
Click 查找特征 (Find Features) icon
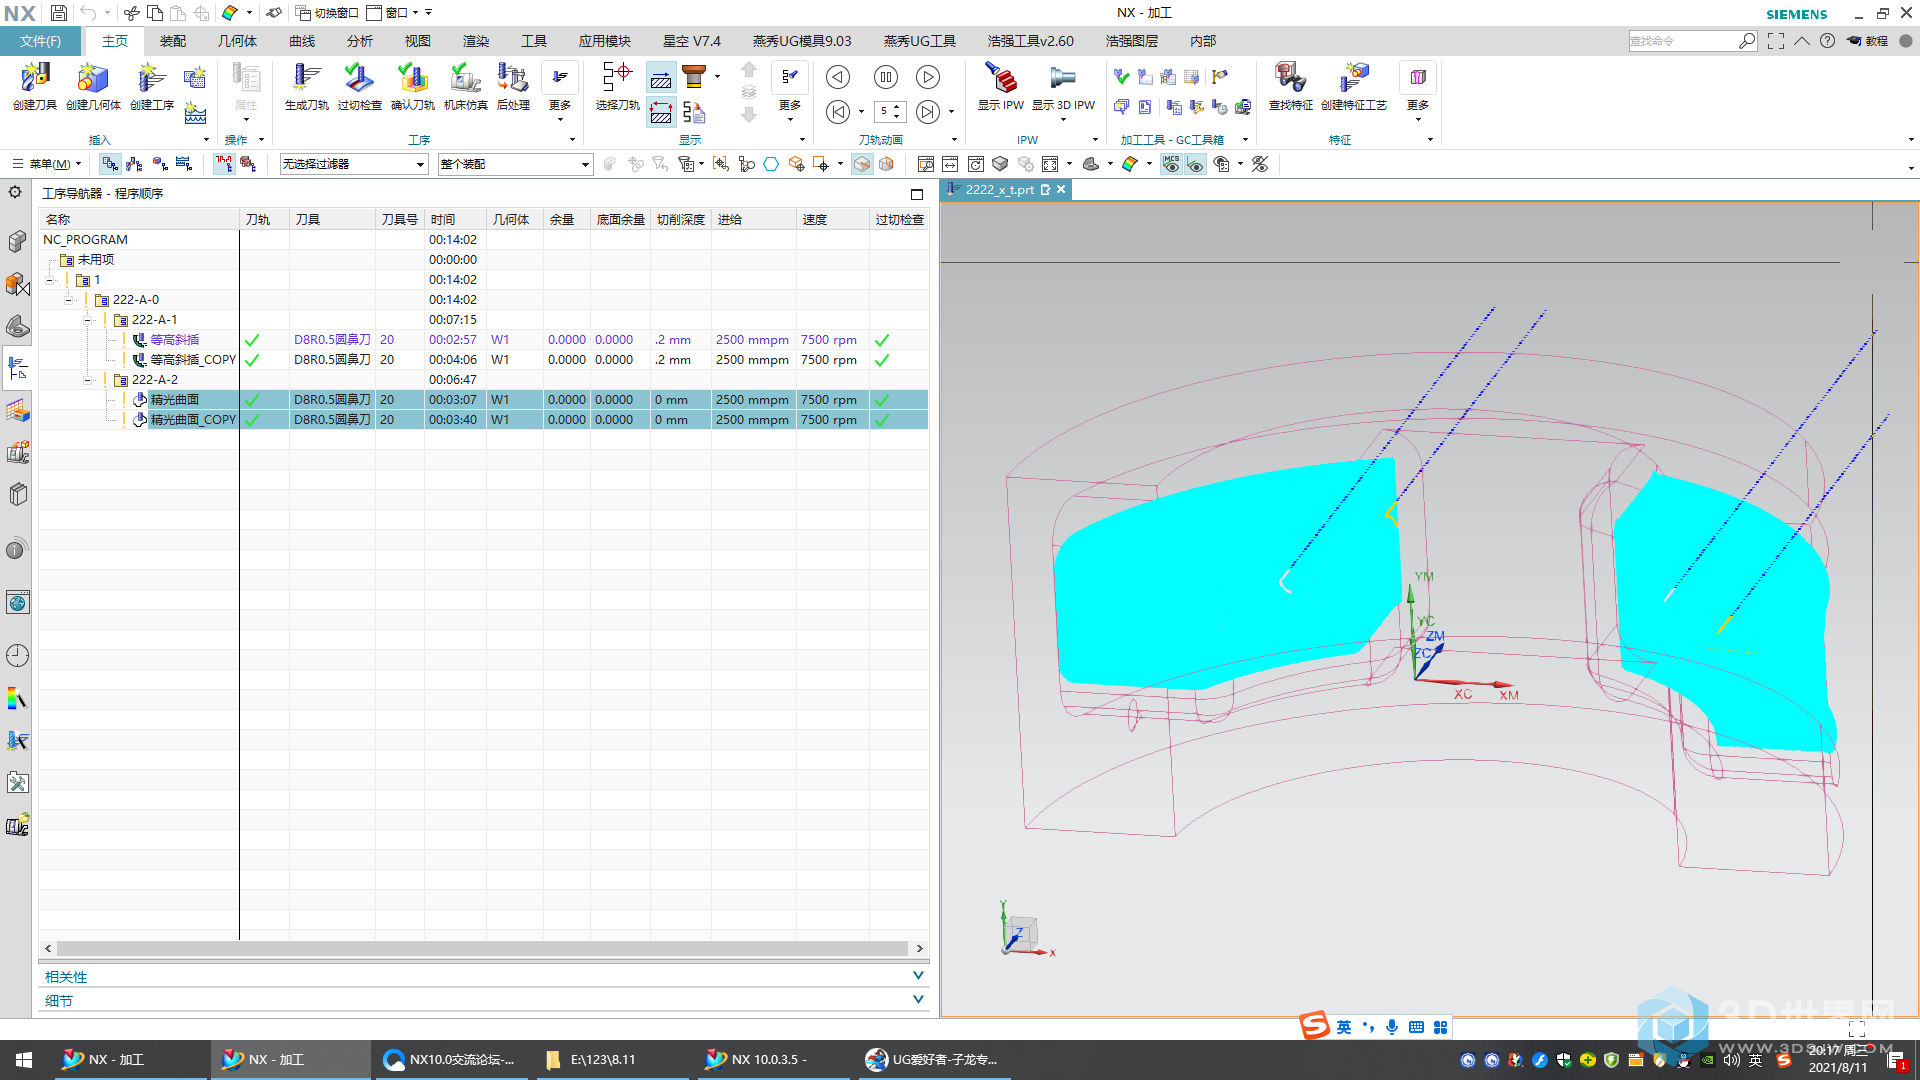(1290, 86)
